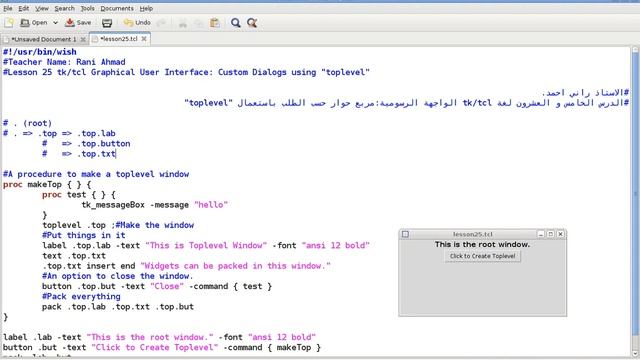
Task: Click the "# . (root)" comment line
Action: coord(27,123)
